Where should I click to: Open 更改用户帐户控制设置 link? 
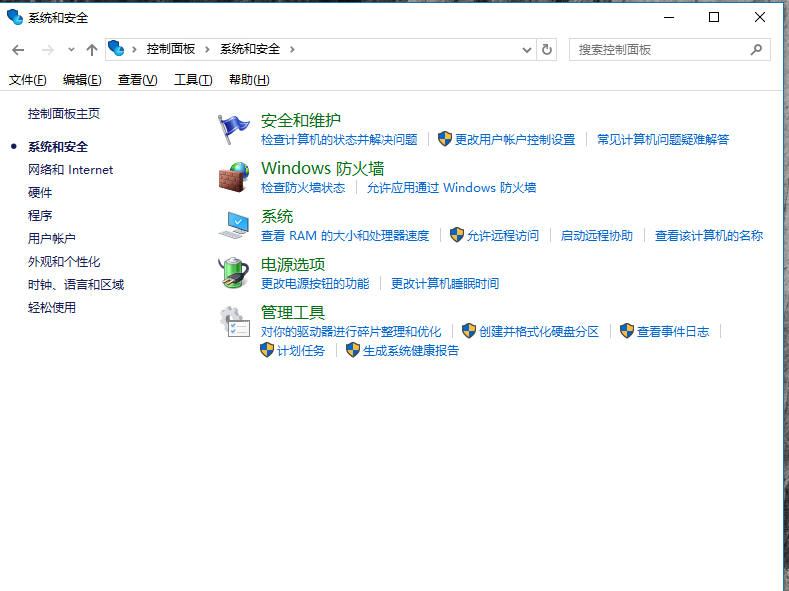(x=515, y=139)
